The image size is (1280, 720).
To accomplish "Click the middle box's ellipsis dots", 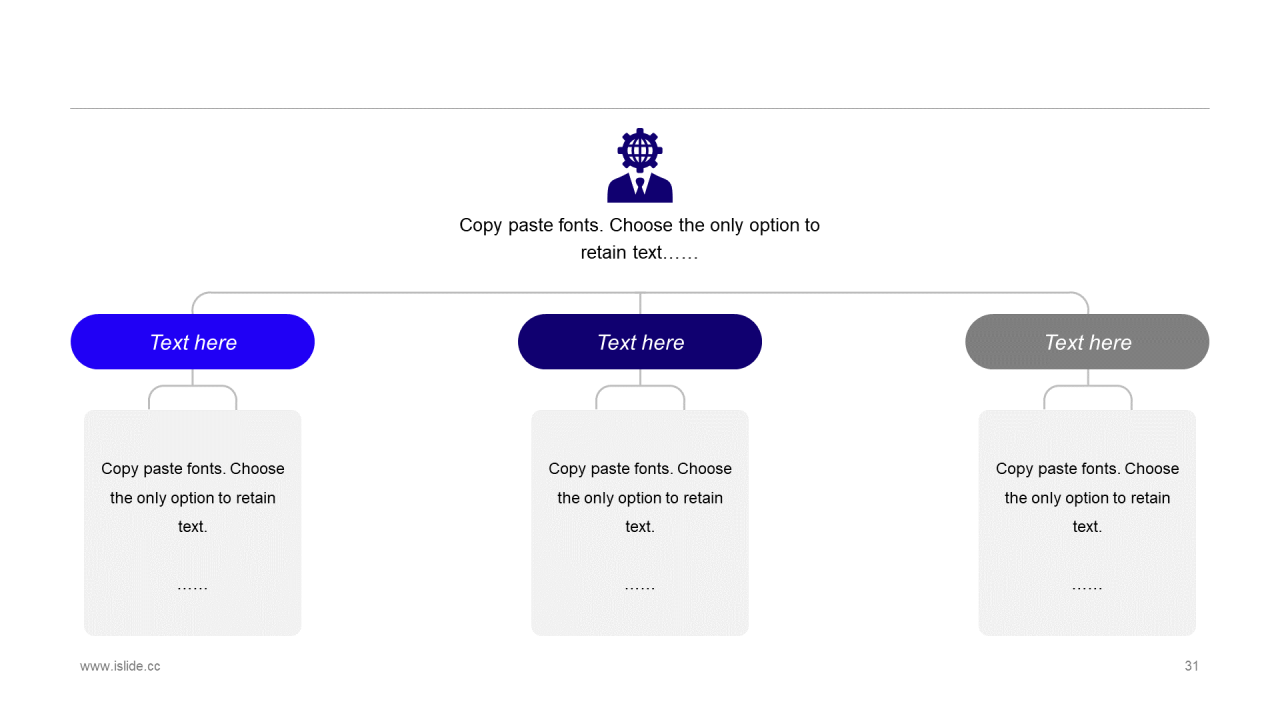I will (640, 587).
